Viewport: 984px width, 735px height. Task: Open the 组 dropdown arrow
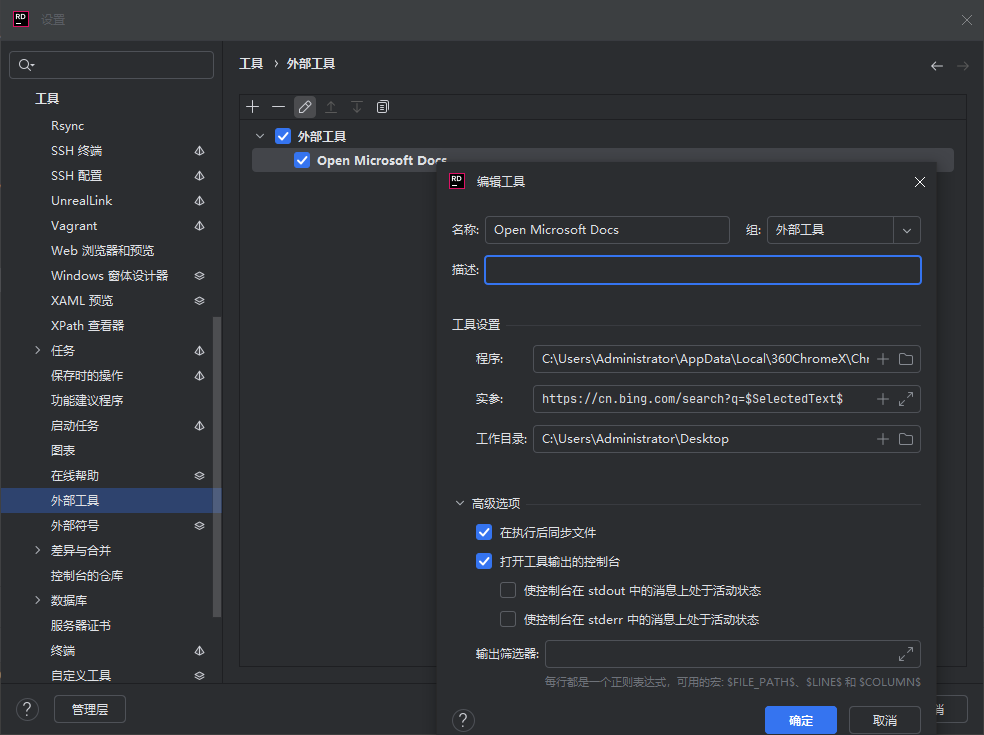point(907,230)
